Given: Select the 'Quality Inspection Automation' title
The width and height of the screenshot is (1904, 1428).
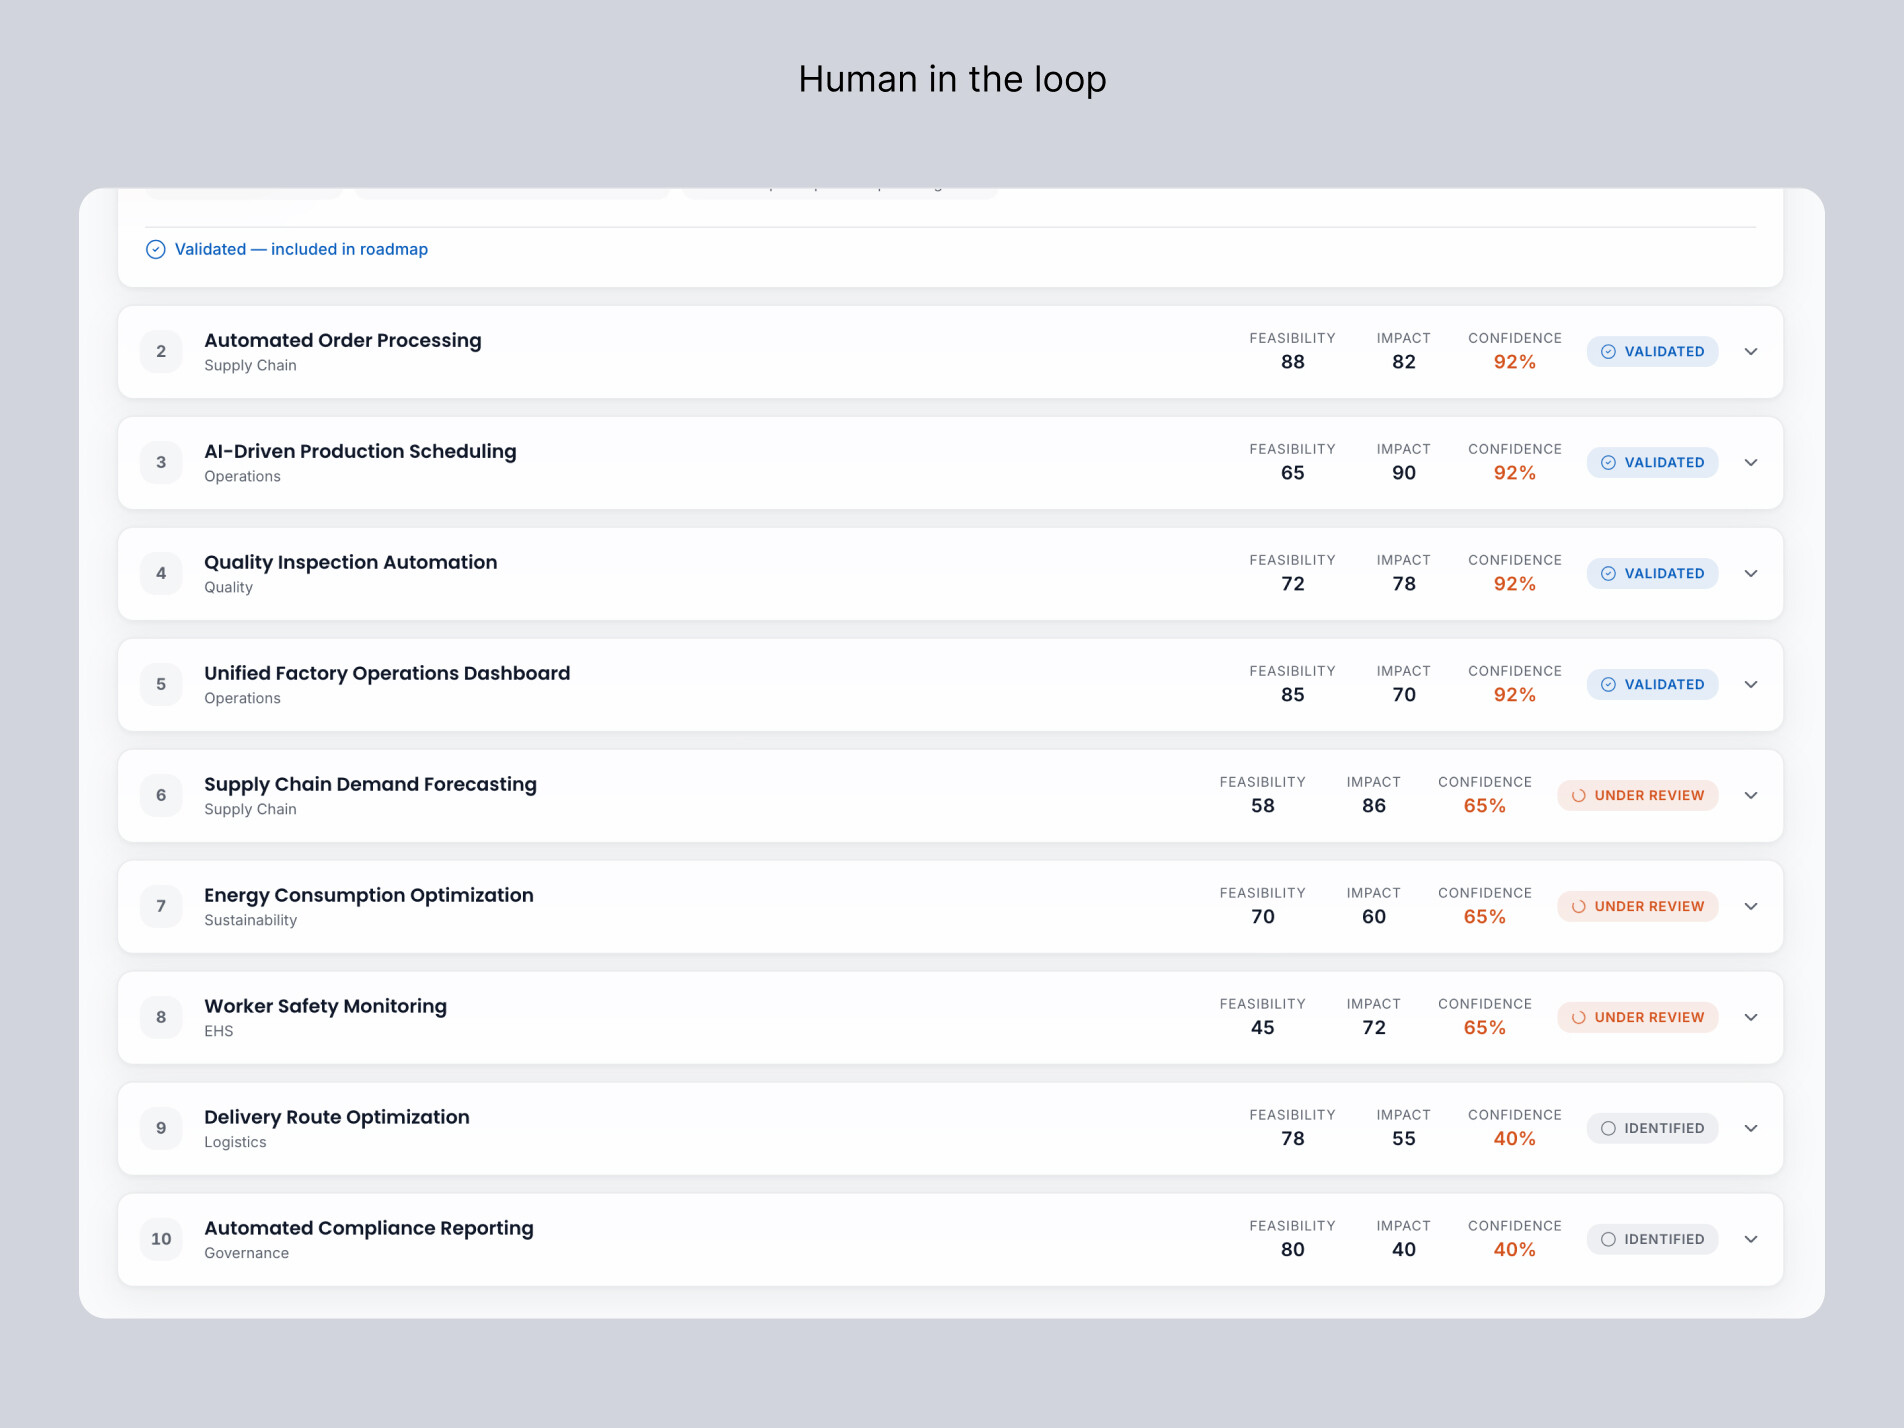Looking at the screenshot, I should click(x=351, y=563).
